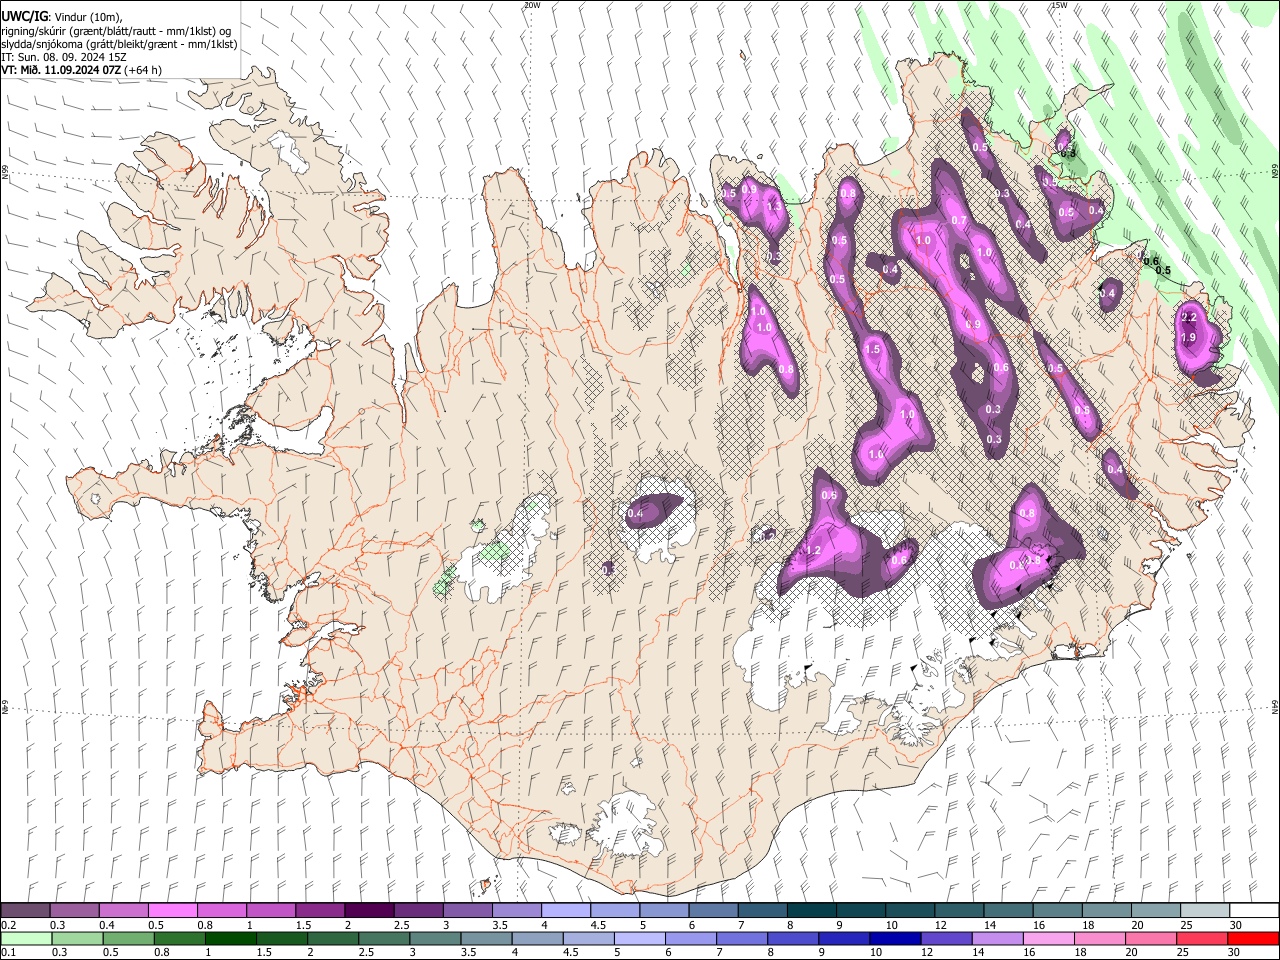Click the 'rigning/skúrir' legend description line
The image size is (1280, 960).
tap(117, 31)
